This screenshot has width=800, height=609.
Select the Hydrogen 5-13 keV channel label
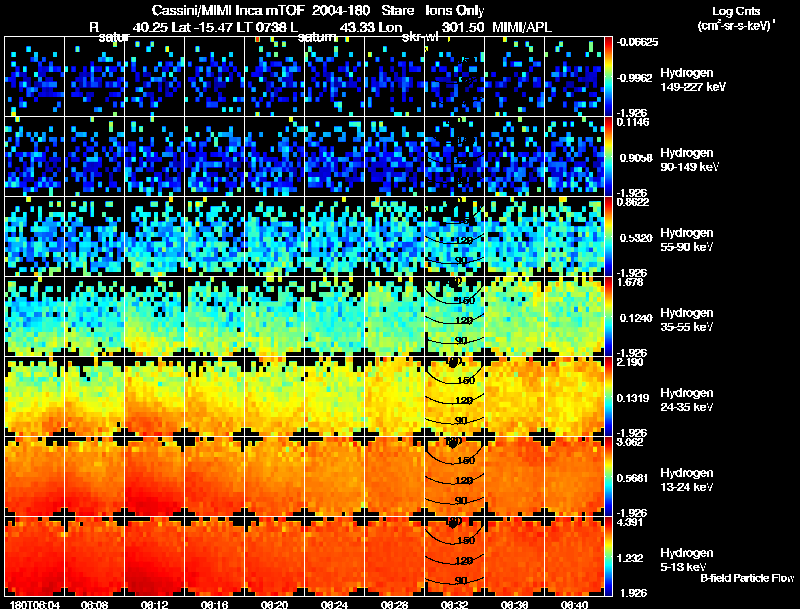(x=687, y=560)
